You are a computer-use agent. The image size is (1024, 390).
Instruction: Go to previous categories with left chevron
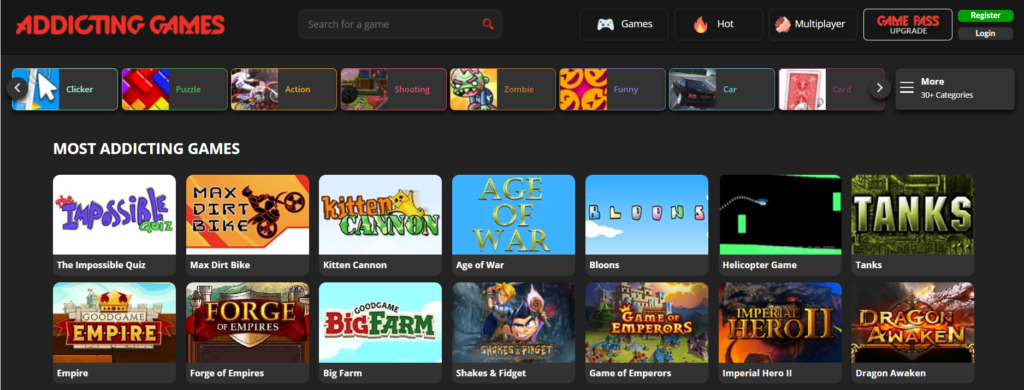[18, 88]
